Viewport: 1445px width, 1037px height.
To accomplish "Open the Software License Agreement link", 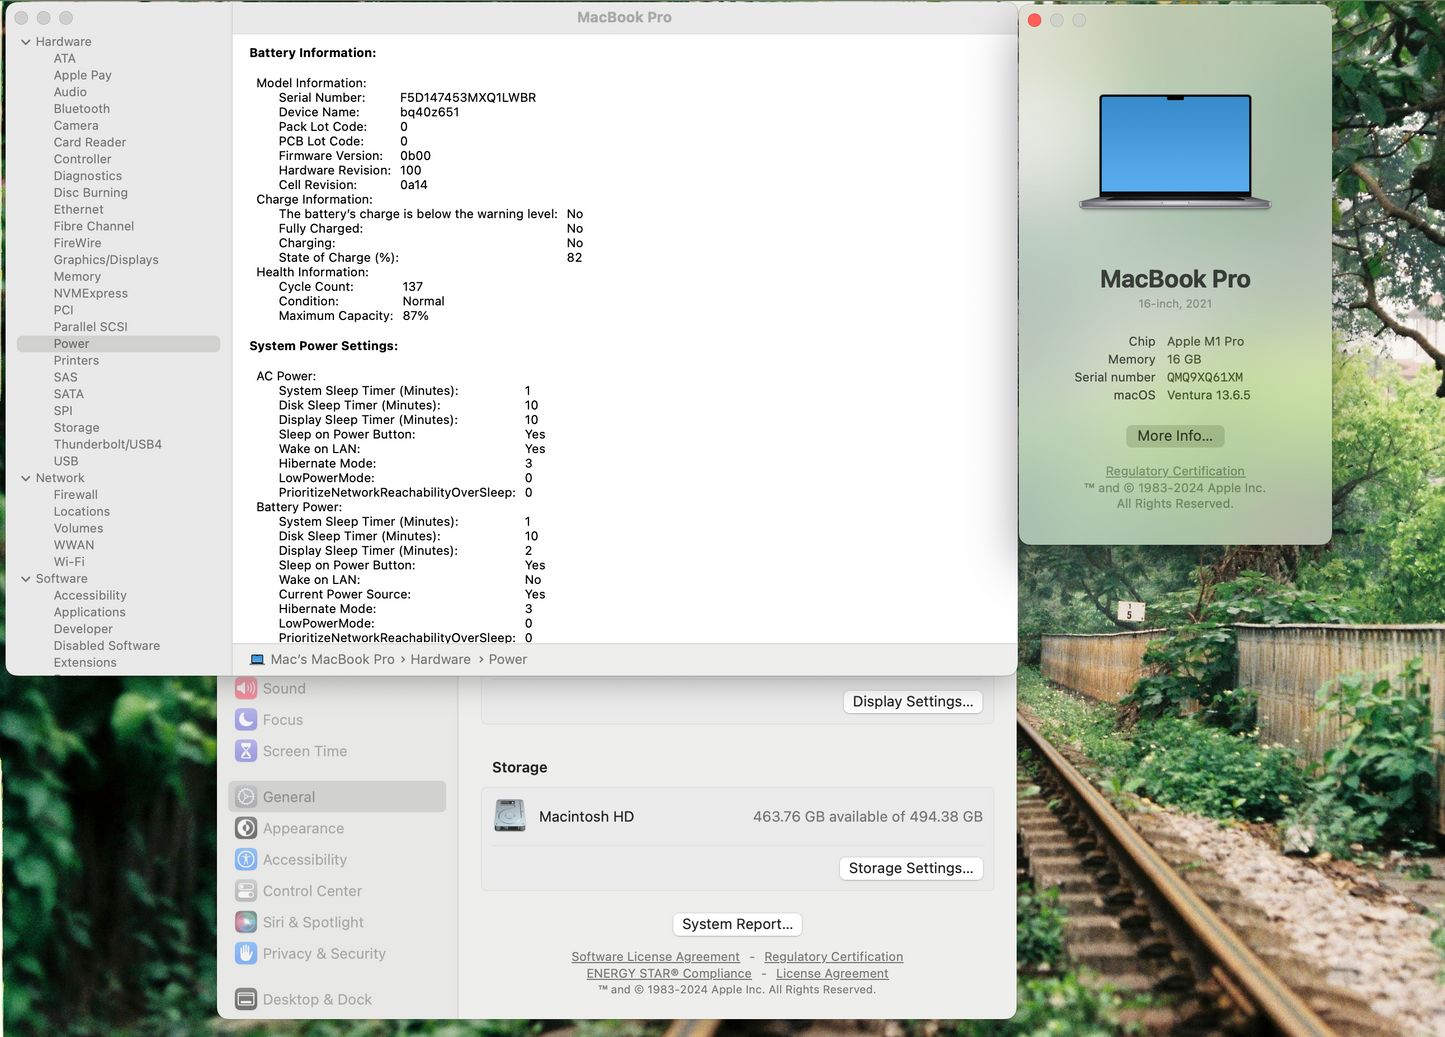I will pyautogui.click(x=655, y=957).
